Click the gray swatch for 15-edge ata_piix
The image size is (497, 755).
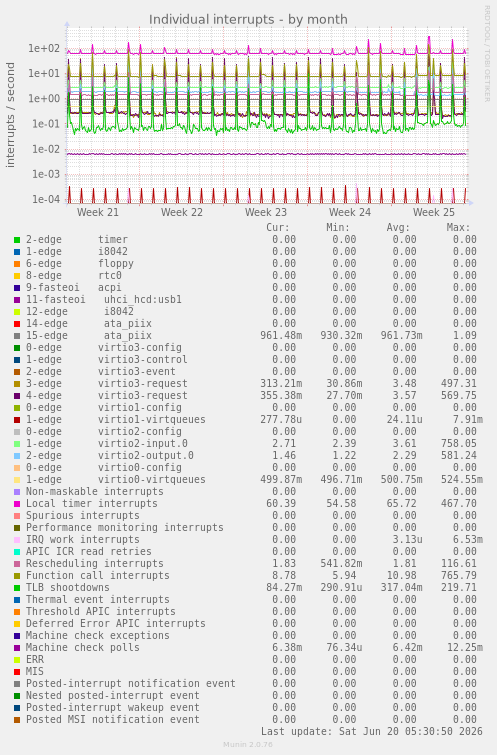[x=17, y=336]
